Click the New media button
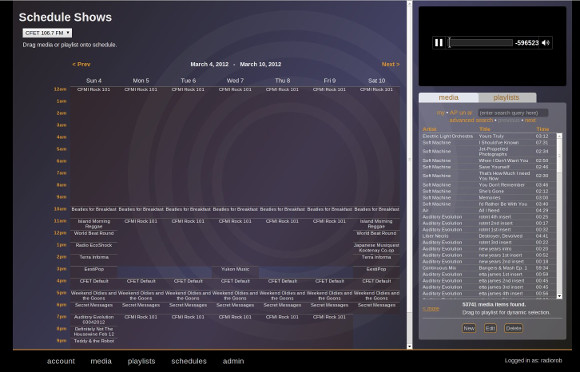The height and width of the screenshot is (372, 580). tap(469, 328)
